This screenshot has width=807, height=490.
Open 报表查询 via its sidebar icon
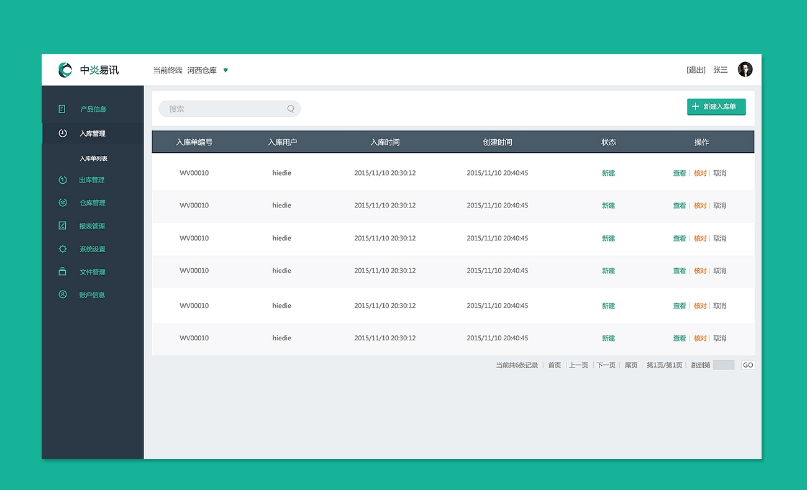click(x=62, y=226)
